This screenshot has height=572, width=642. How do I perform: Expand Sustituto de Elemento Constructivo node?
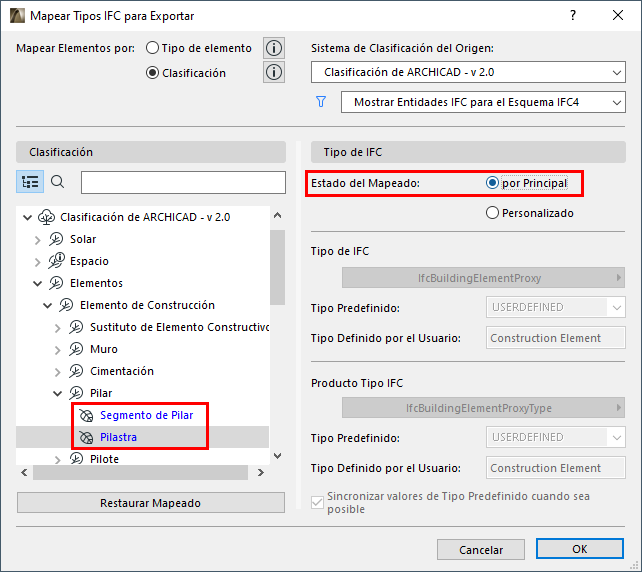pyautogui.click(x=58, y=328)
